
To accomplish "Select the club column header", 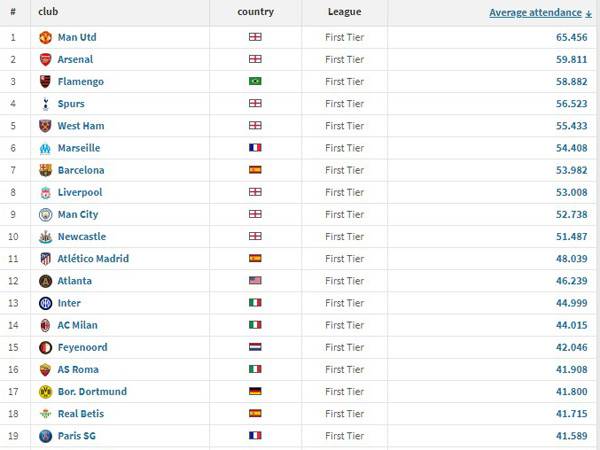I will (48, 11).
